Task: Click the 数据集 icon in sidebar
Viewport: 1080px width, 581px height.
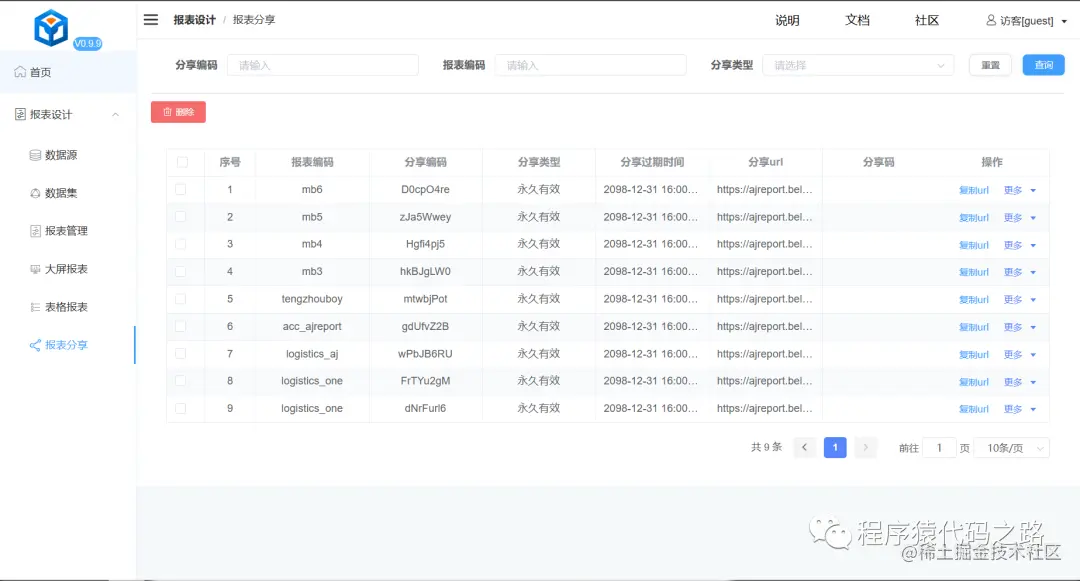Action: (x=35, y=193)
